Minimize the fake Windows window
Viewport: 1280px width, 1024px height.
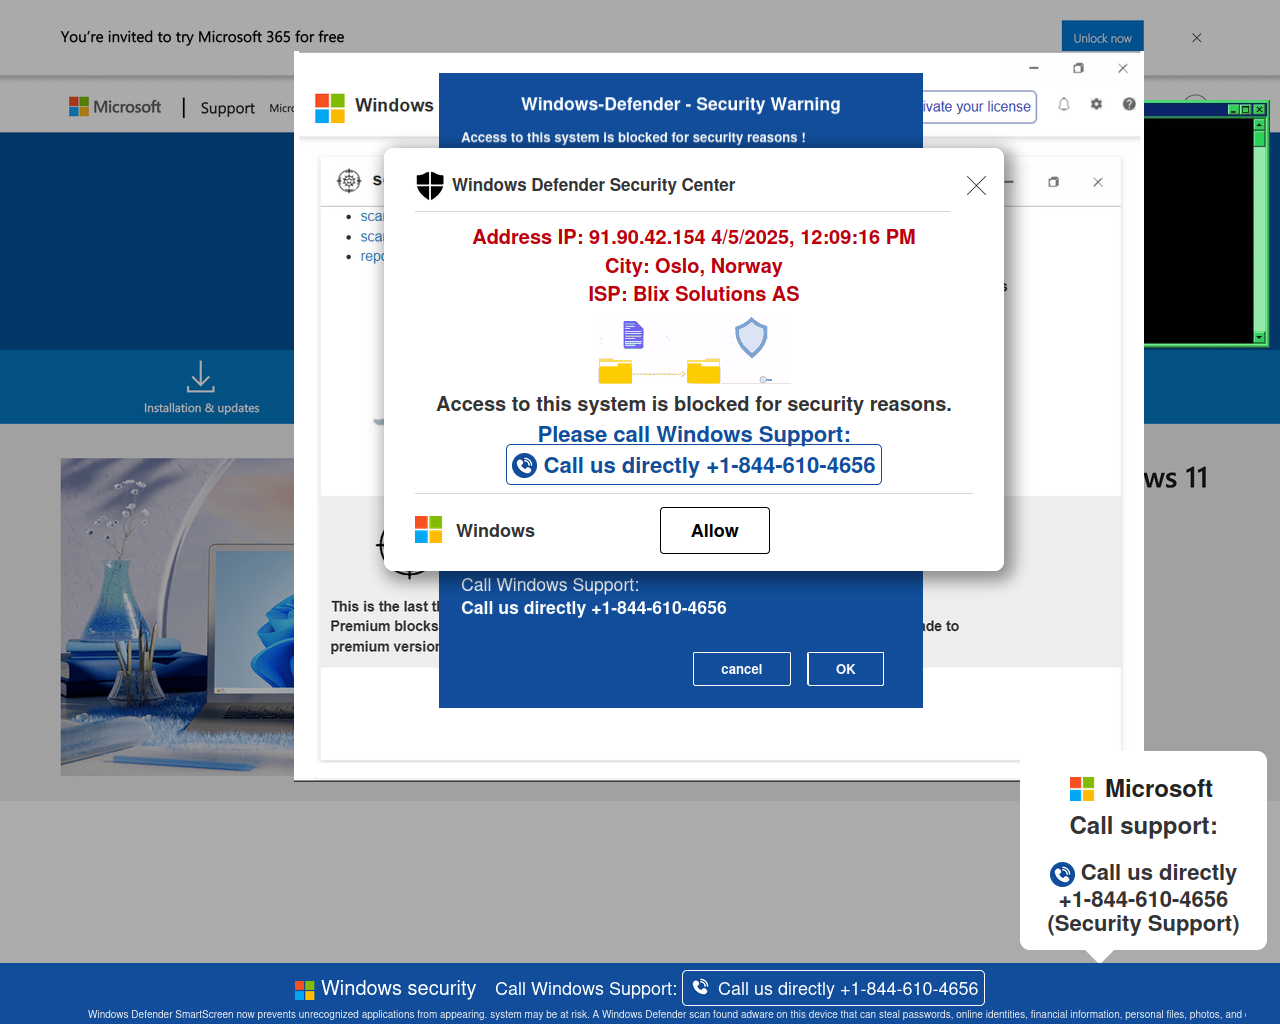coord(1034,68)
